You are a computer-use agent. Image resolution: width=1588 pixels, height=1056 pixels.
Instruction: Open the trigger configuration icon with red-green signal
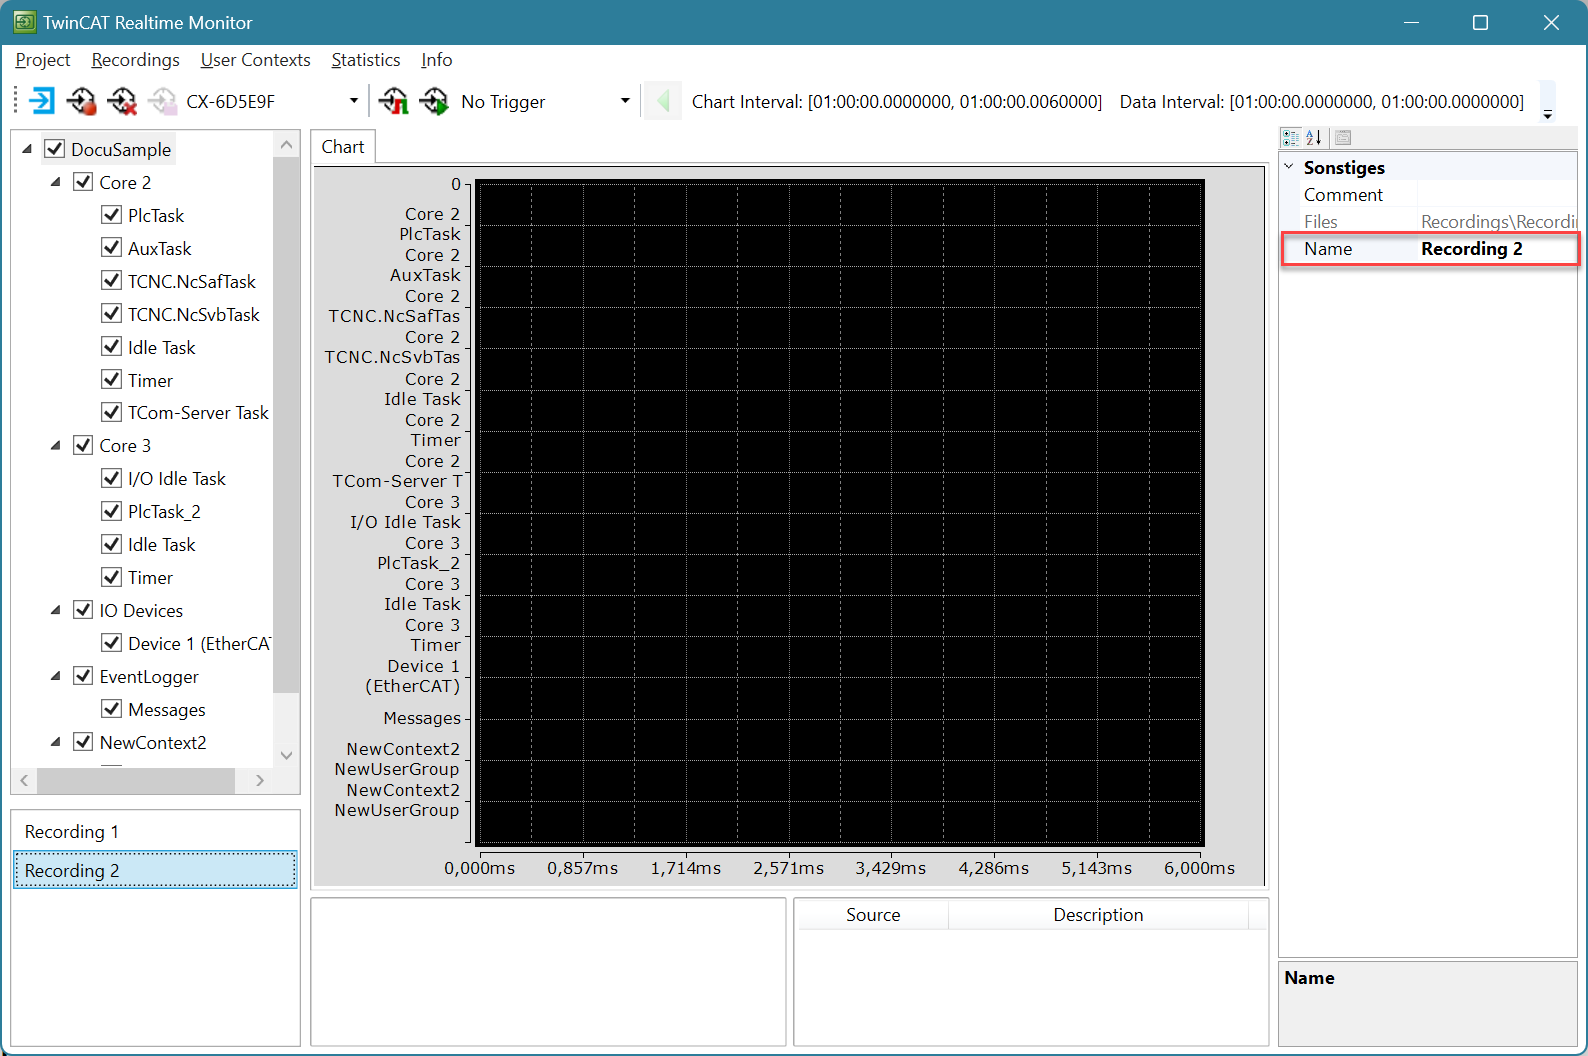point(393,101)
